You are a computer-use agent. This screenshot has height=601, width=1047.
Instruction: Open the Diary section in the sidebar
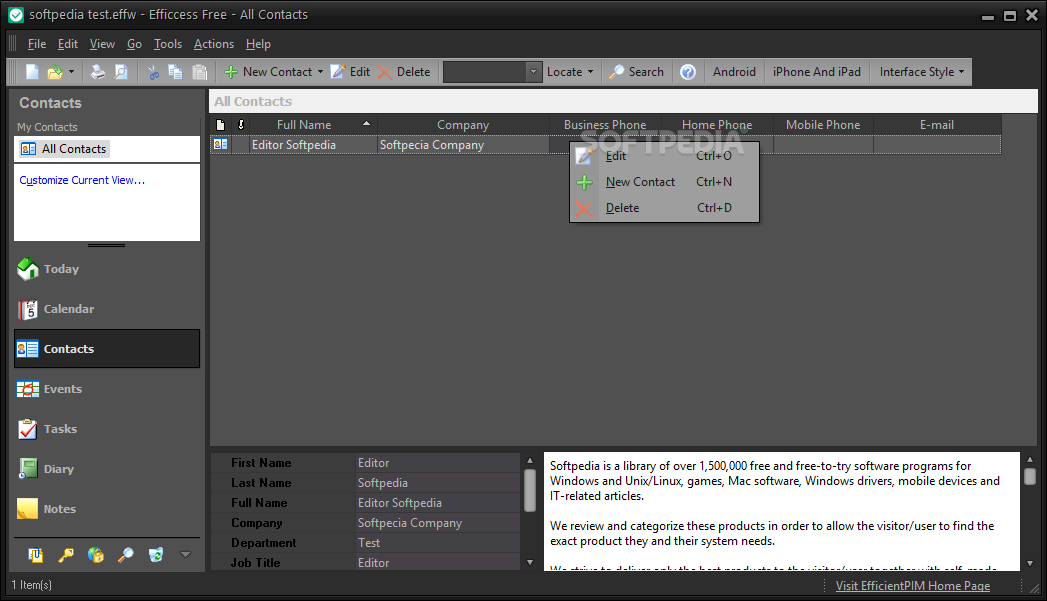click(107, 469)
